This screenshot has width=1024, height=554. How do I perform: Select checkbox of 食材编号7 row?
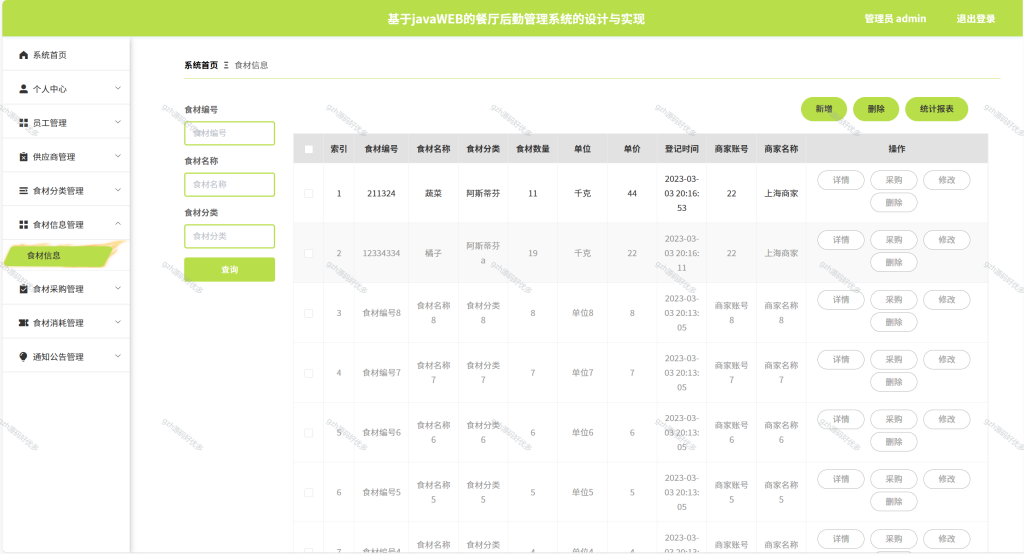(309, 373)
